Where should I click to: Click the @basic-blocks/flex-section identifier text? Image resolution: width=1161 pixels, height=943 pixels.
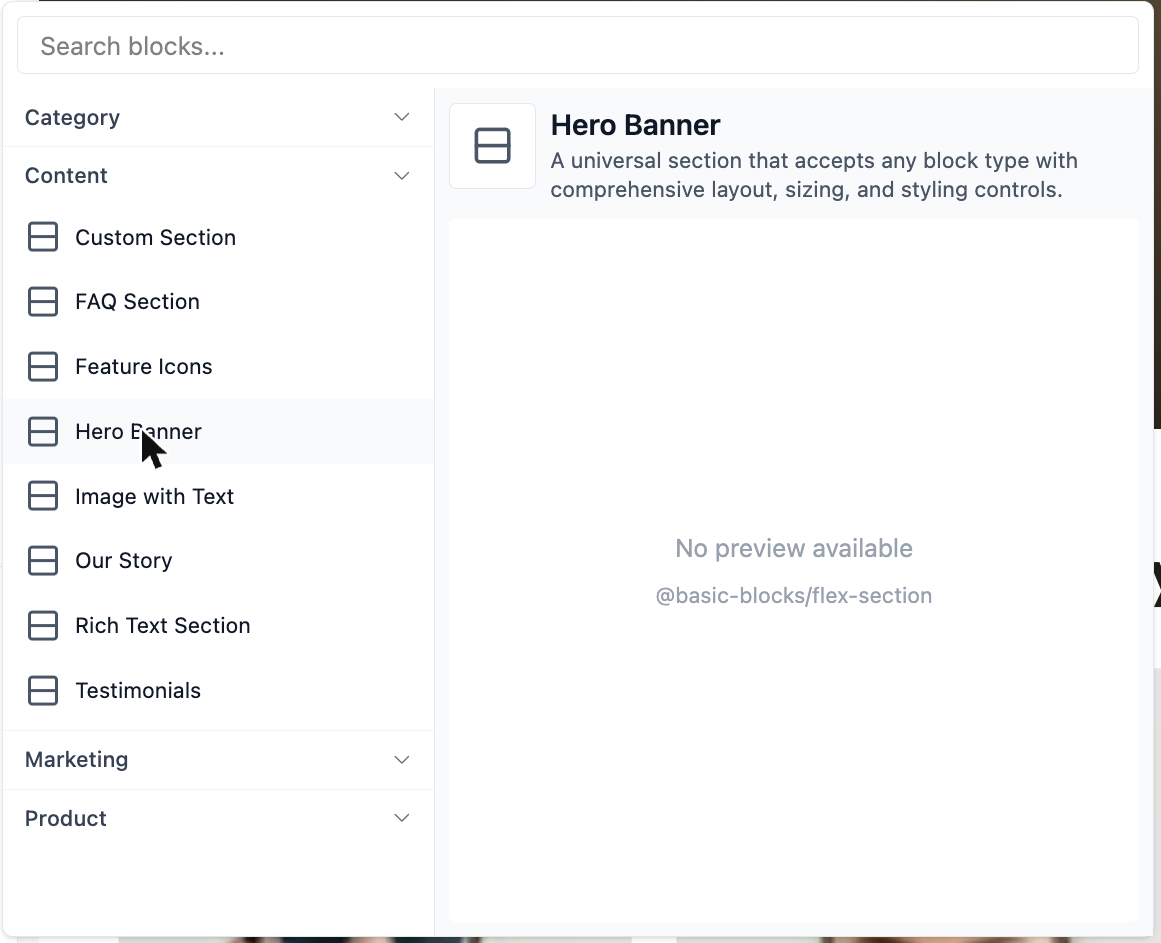pyautogui.click(x=794, y=596)
